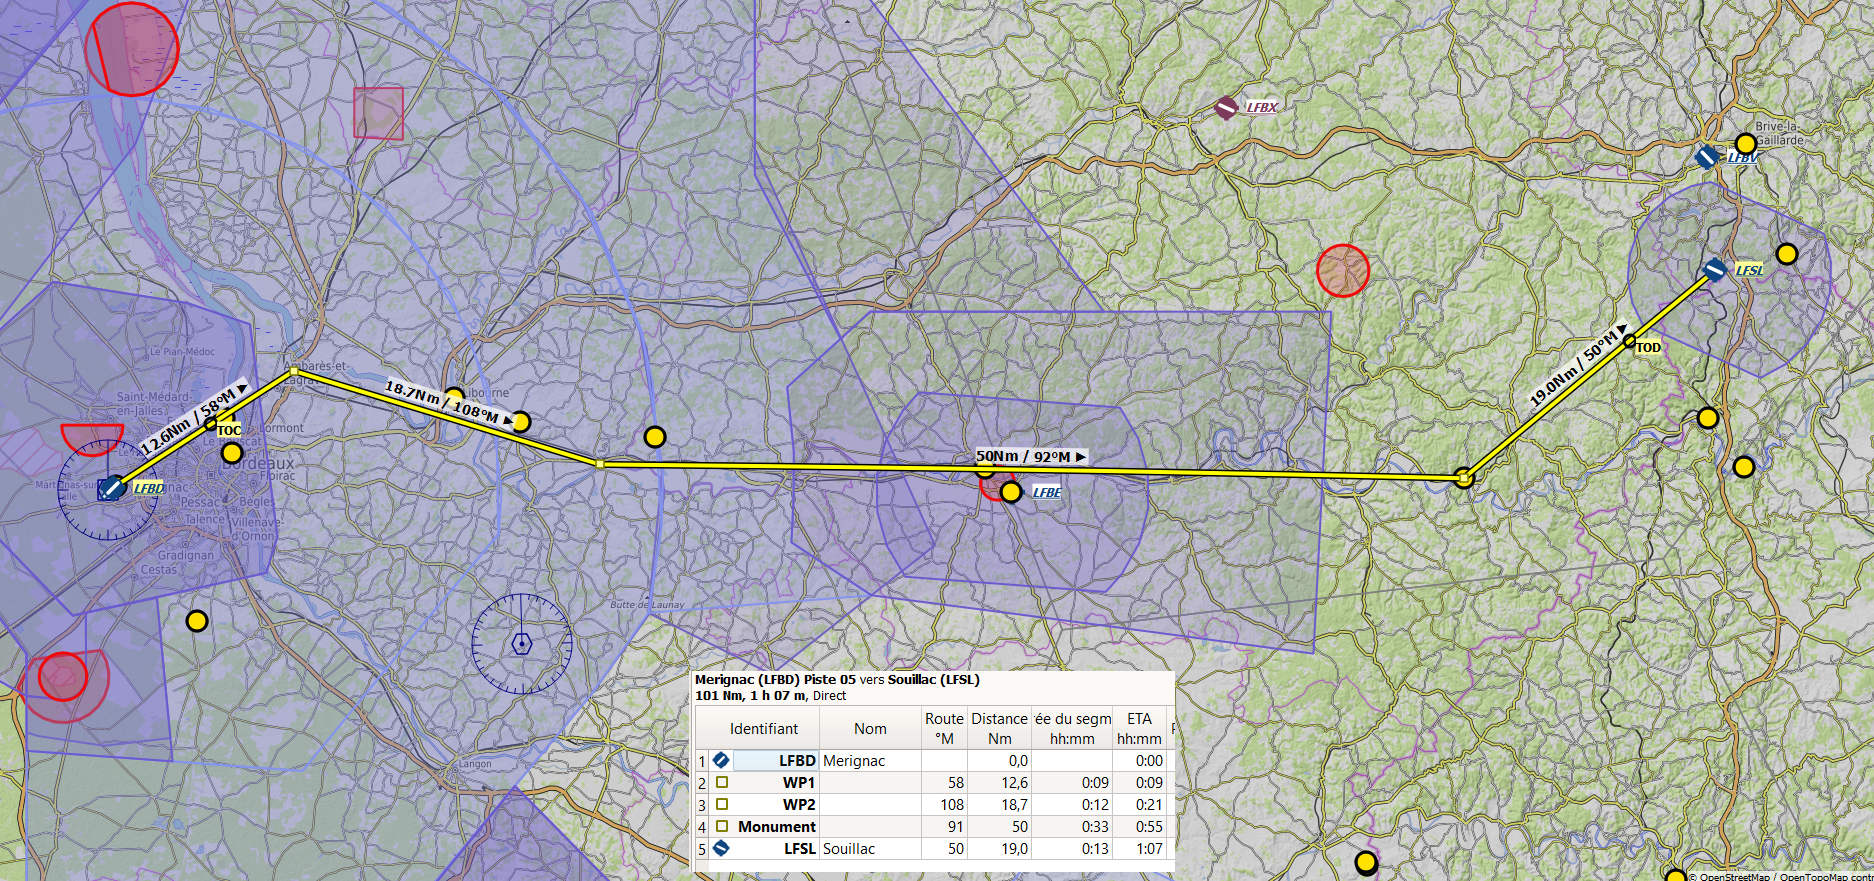Click the ETA hh:mm column header
Image resolution: width=1874 pixels, height=881 pixels.
1139,729
